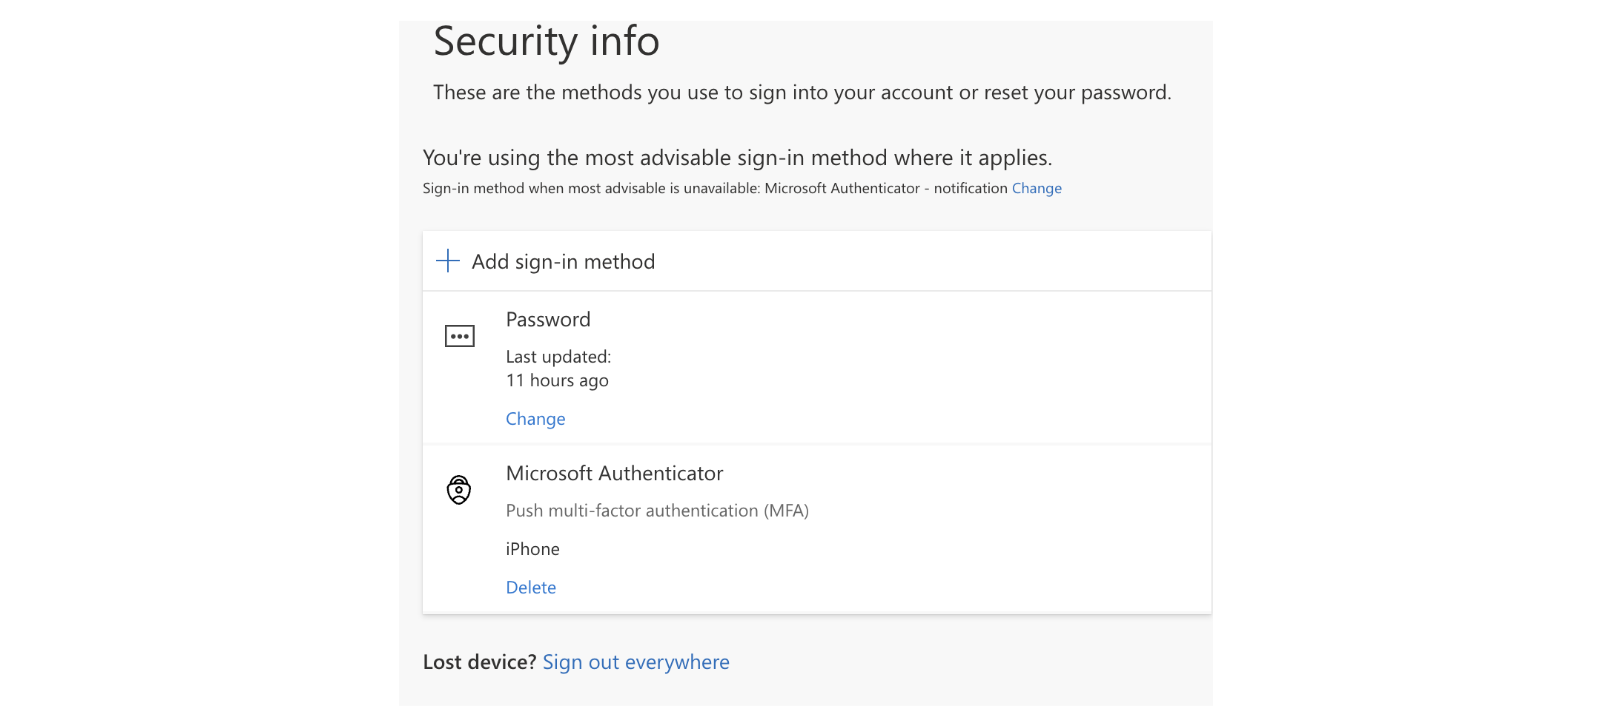Click 'Last updated:' label

(558, 357)
